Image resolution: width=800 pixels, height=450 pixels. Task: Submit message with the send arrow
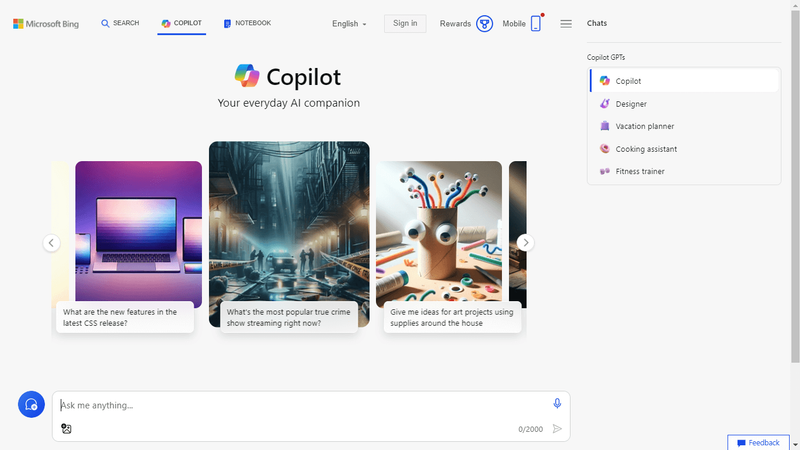(557, 429)
